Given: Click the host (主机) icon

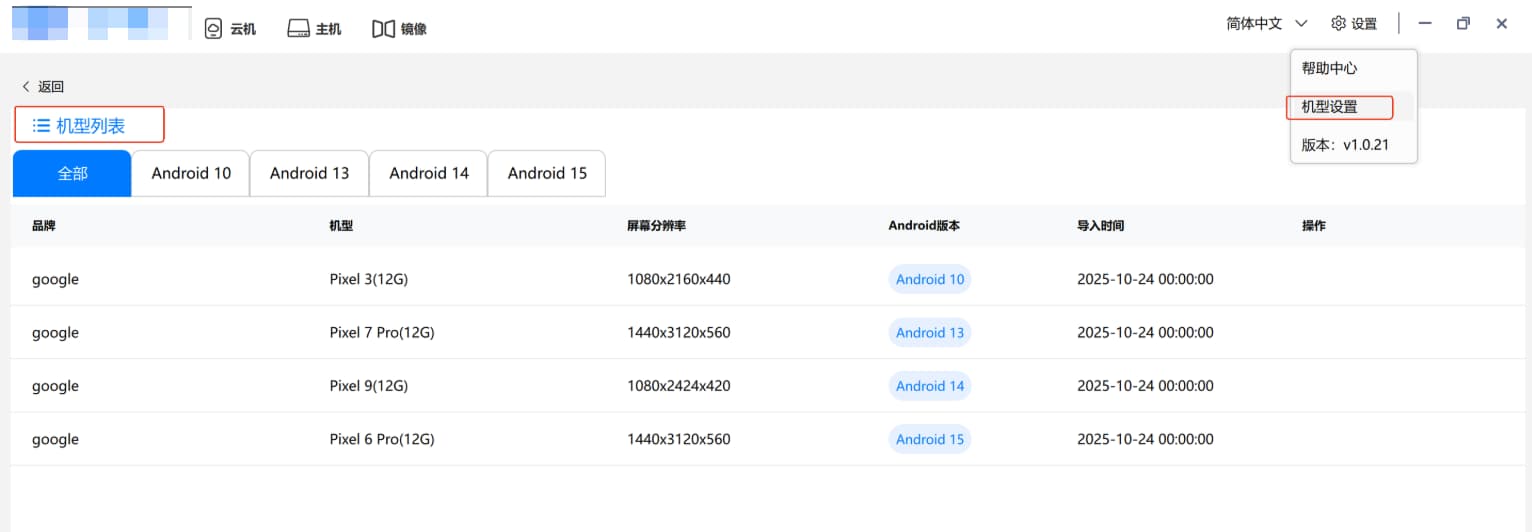Looking at the screenshot, I should coord(298,29).
